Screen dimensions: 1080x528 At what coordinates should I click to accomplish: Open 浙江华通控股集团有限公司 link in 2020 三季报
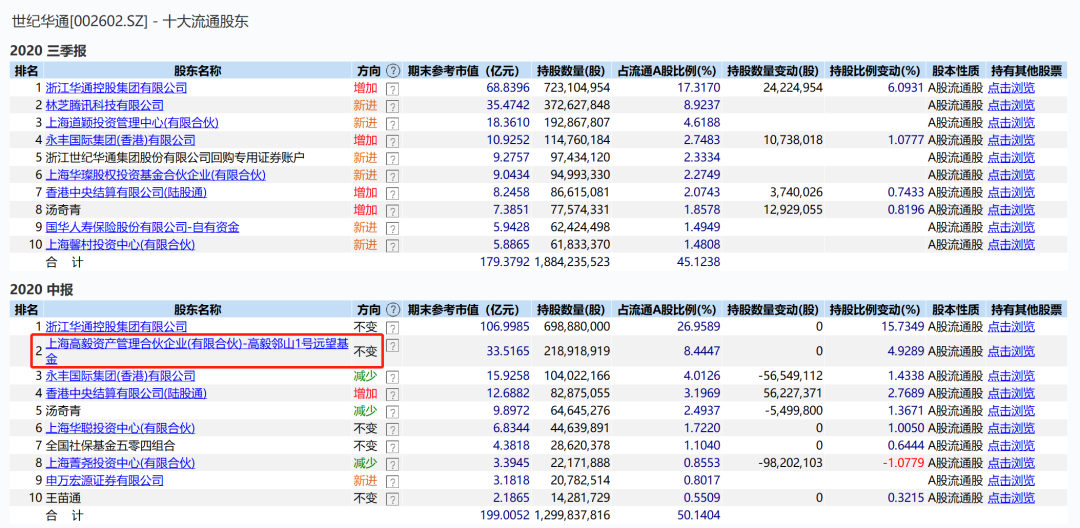[x=116, y=88]
